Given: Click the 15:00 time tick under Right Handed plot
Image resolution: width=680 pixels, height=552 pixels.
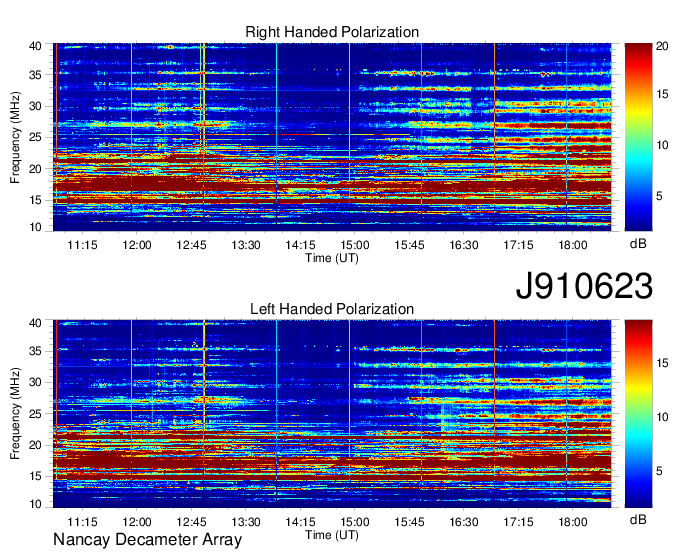Looking at the screenshot, I should (x=355, y=245).
